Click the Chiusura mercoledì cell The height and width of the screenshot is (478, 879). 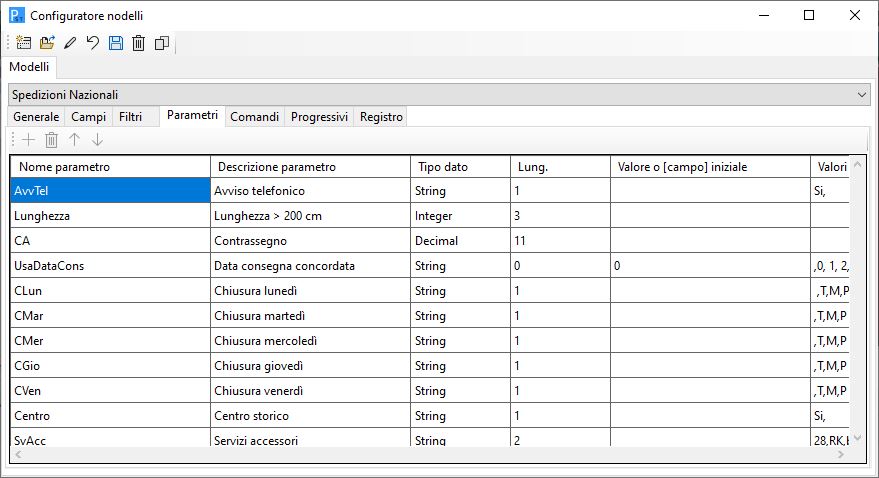[x=311, y=340]
